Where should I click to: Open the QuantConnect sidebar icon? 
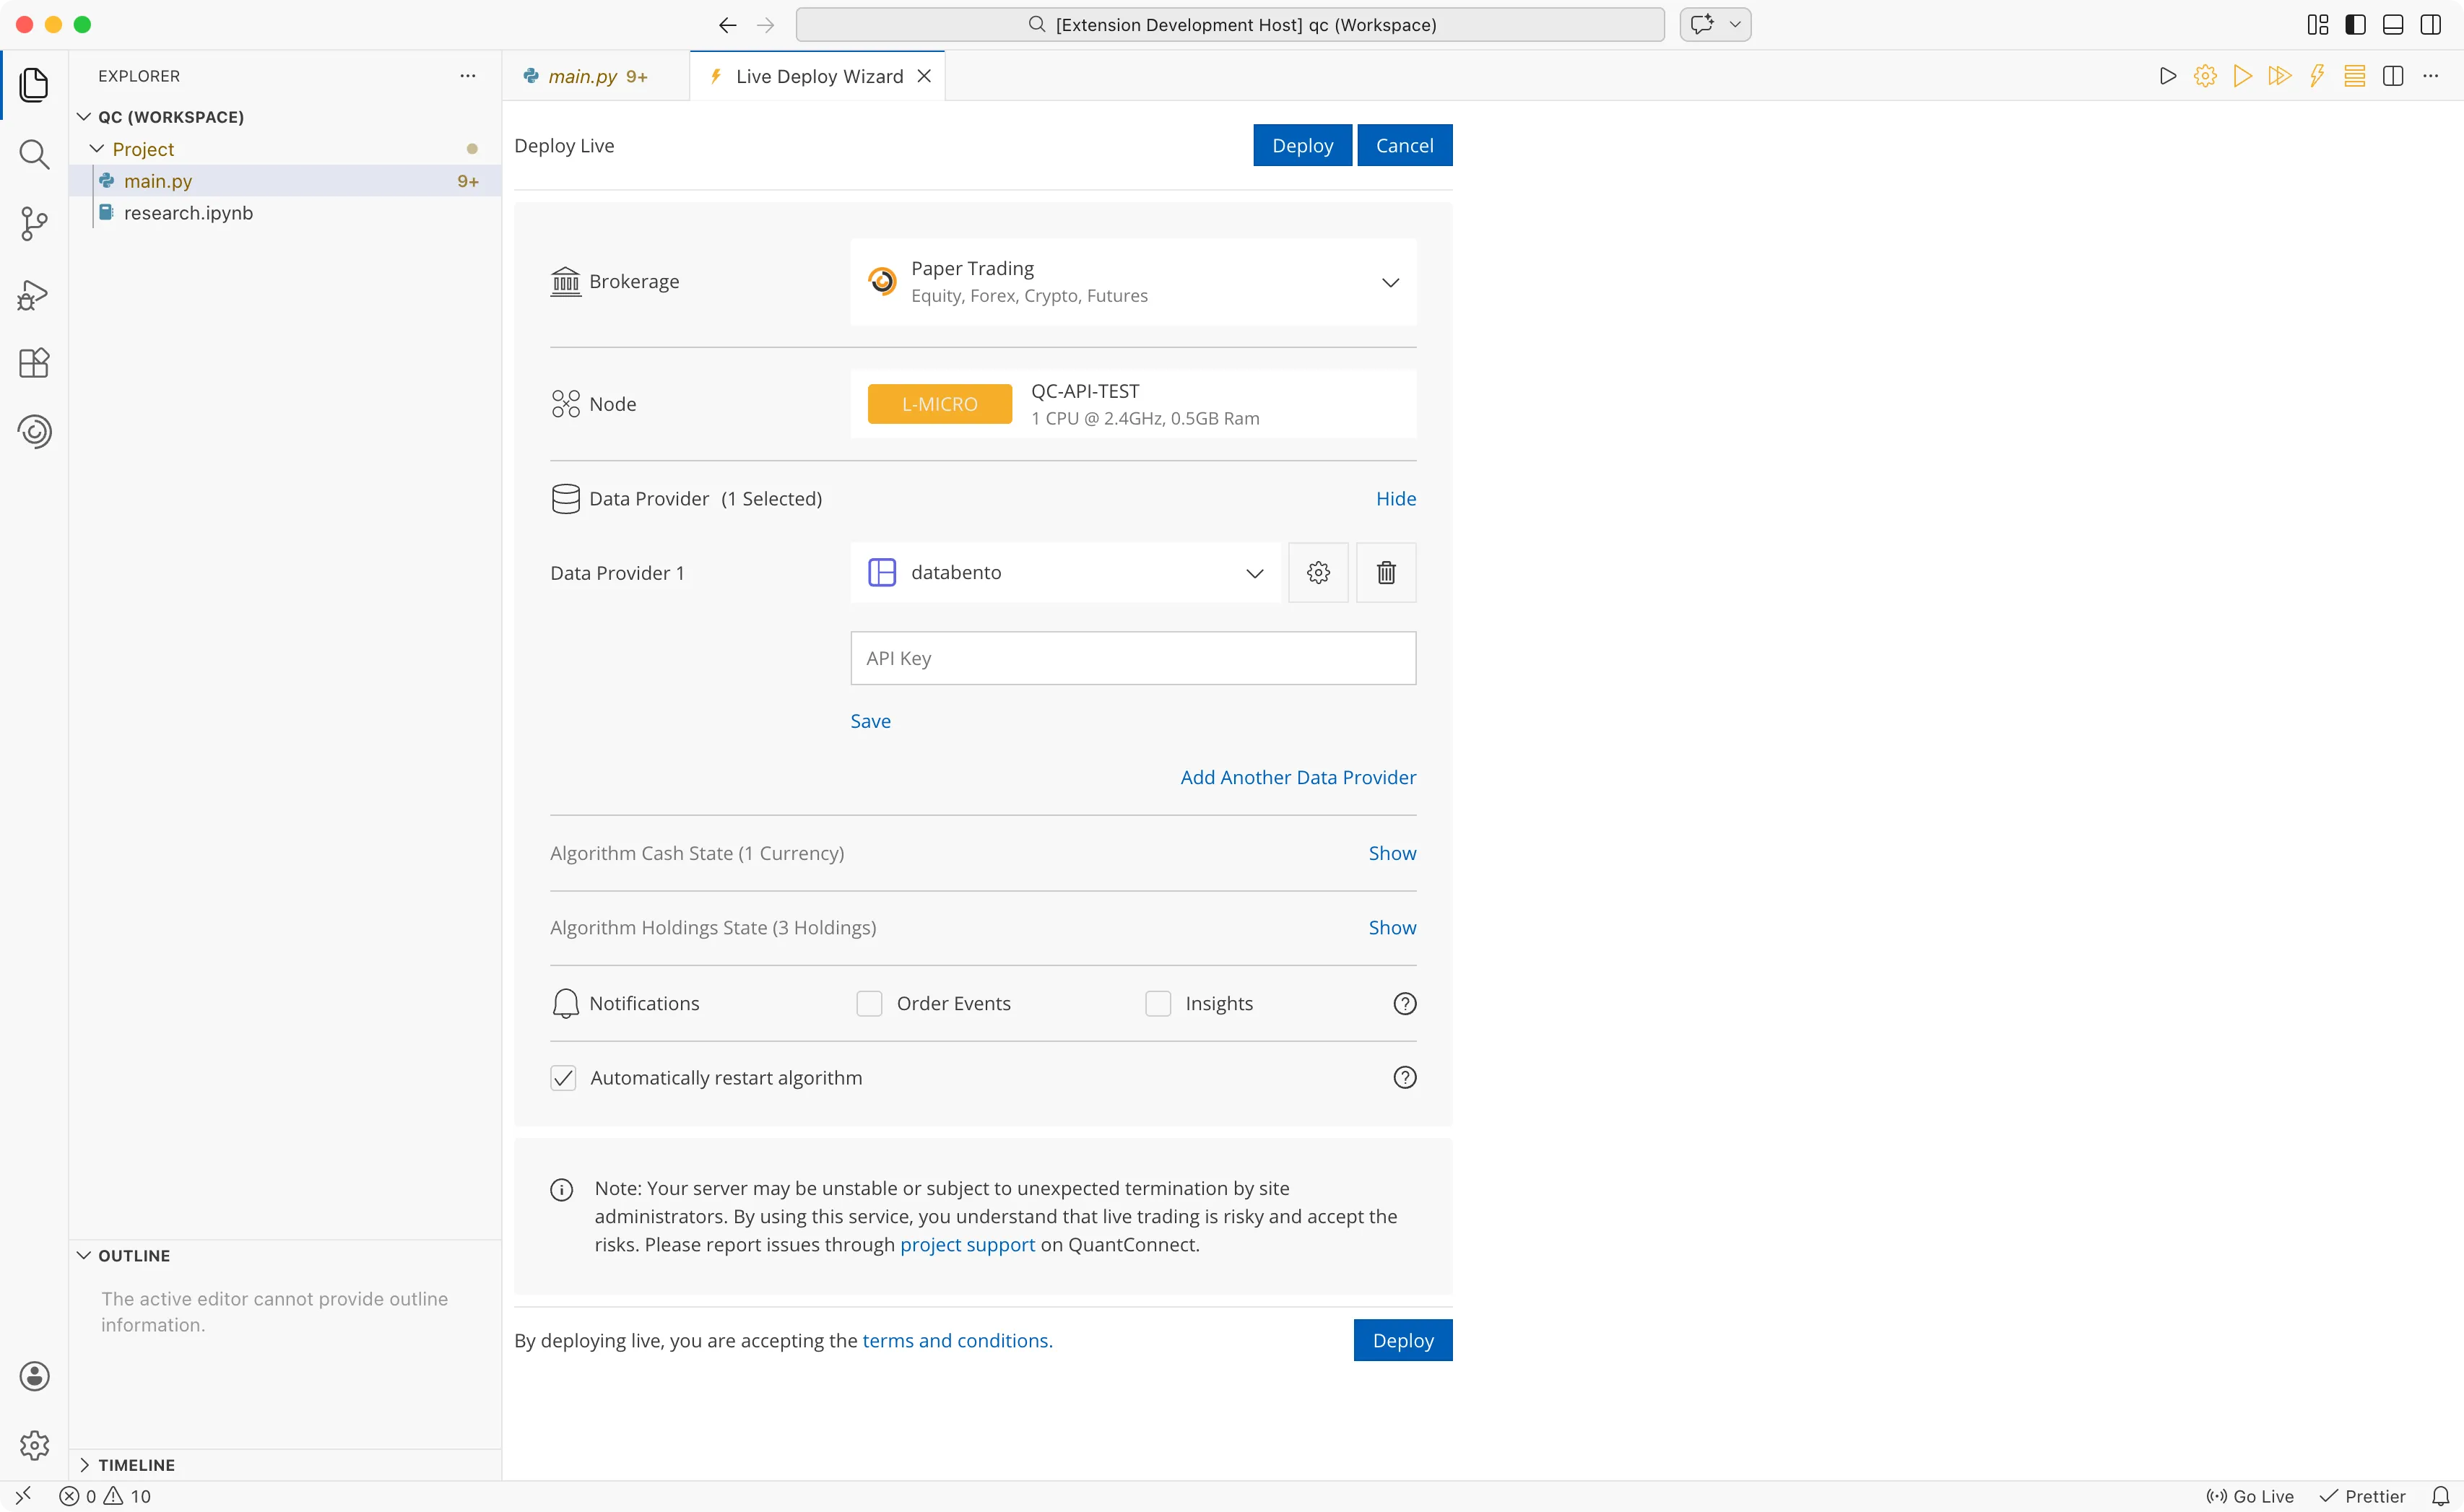[34, 431]
